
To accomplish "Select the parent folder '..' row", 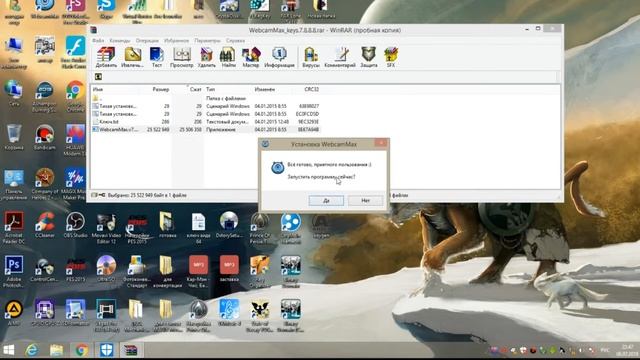I will point(206,98).
